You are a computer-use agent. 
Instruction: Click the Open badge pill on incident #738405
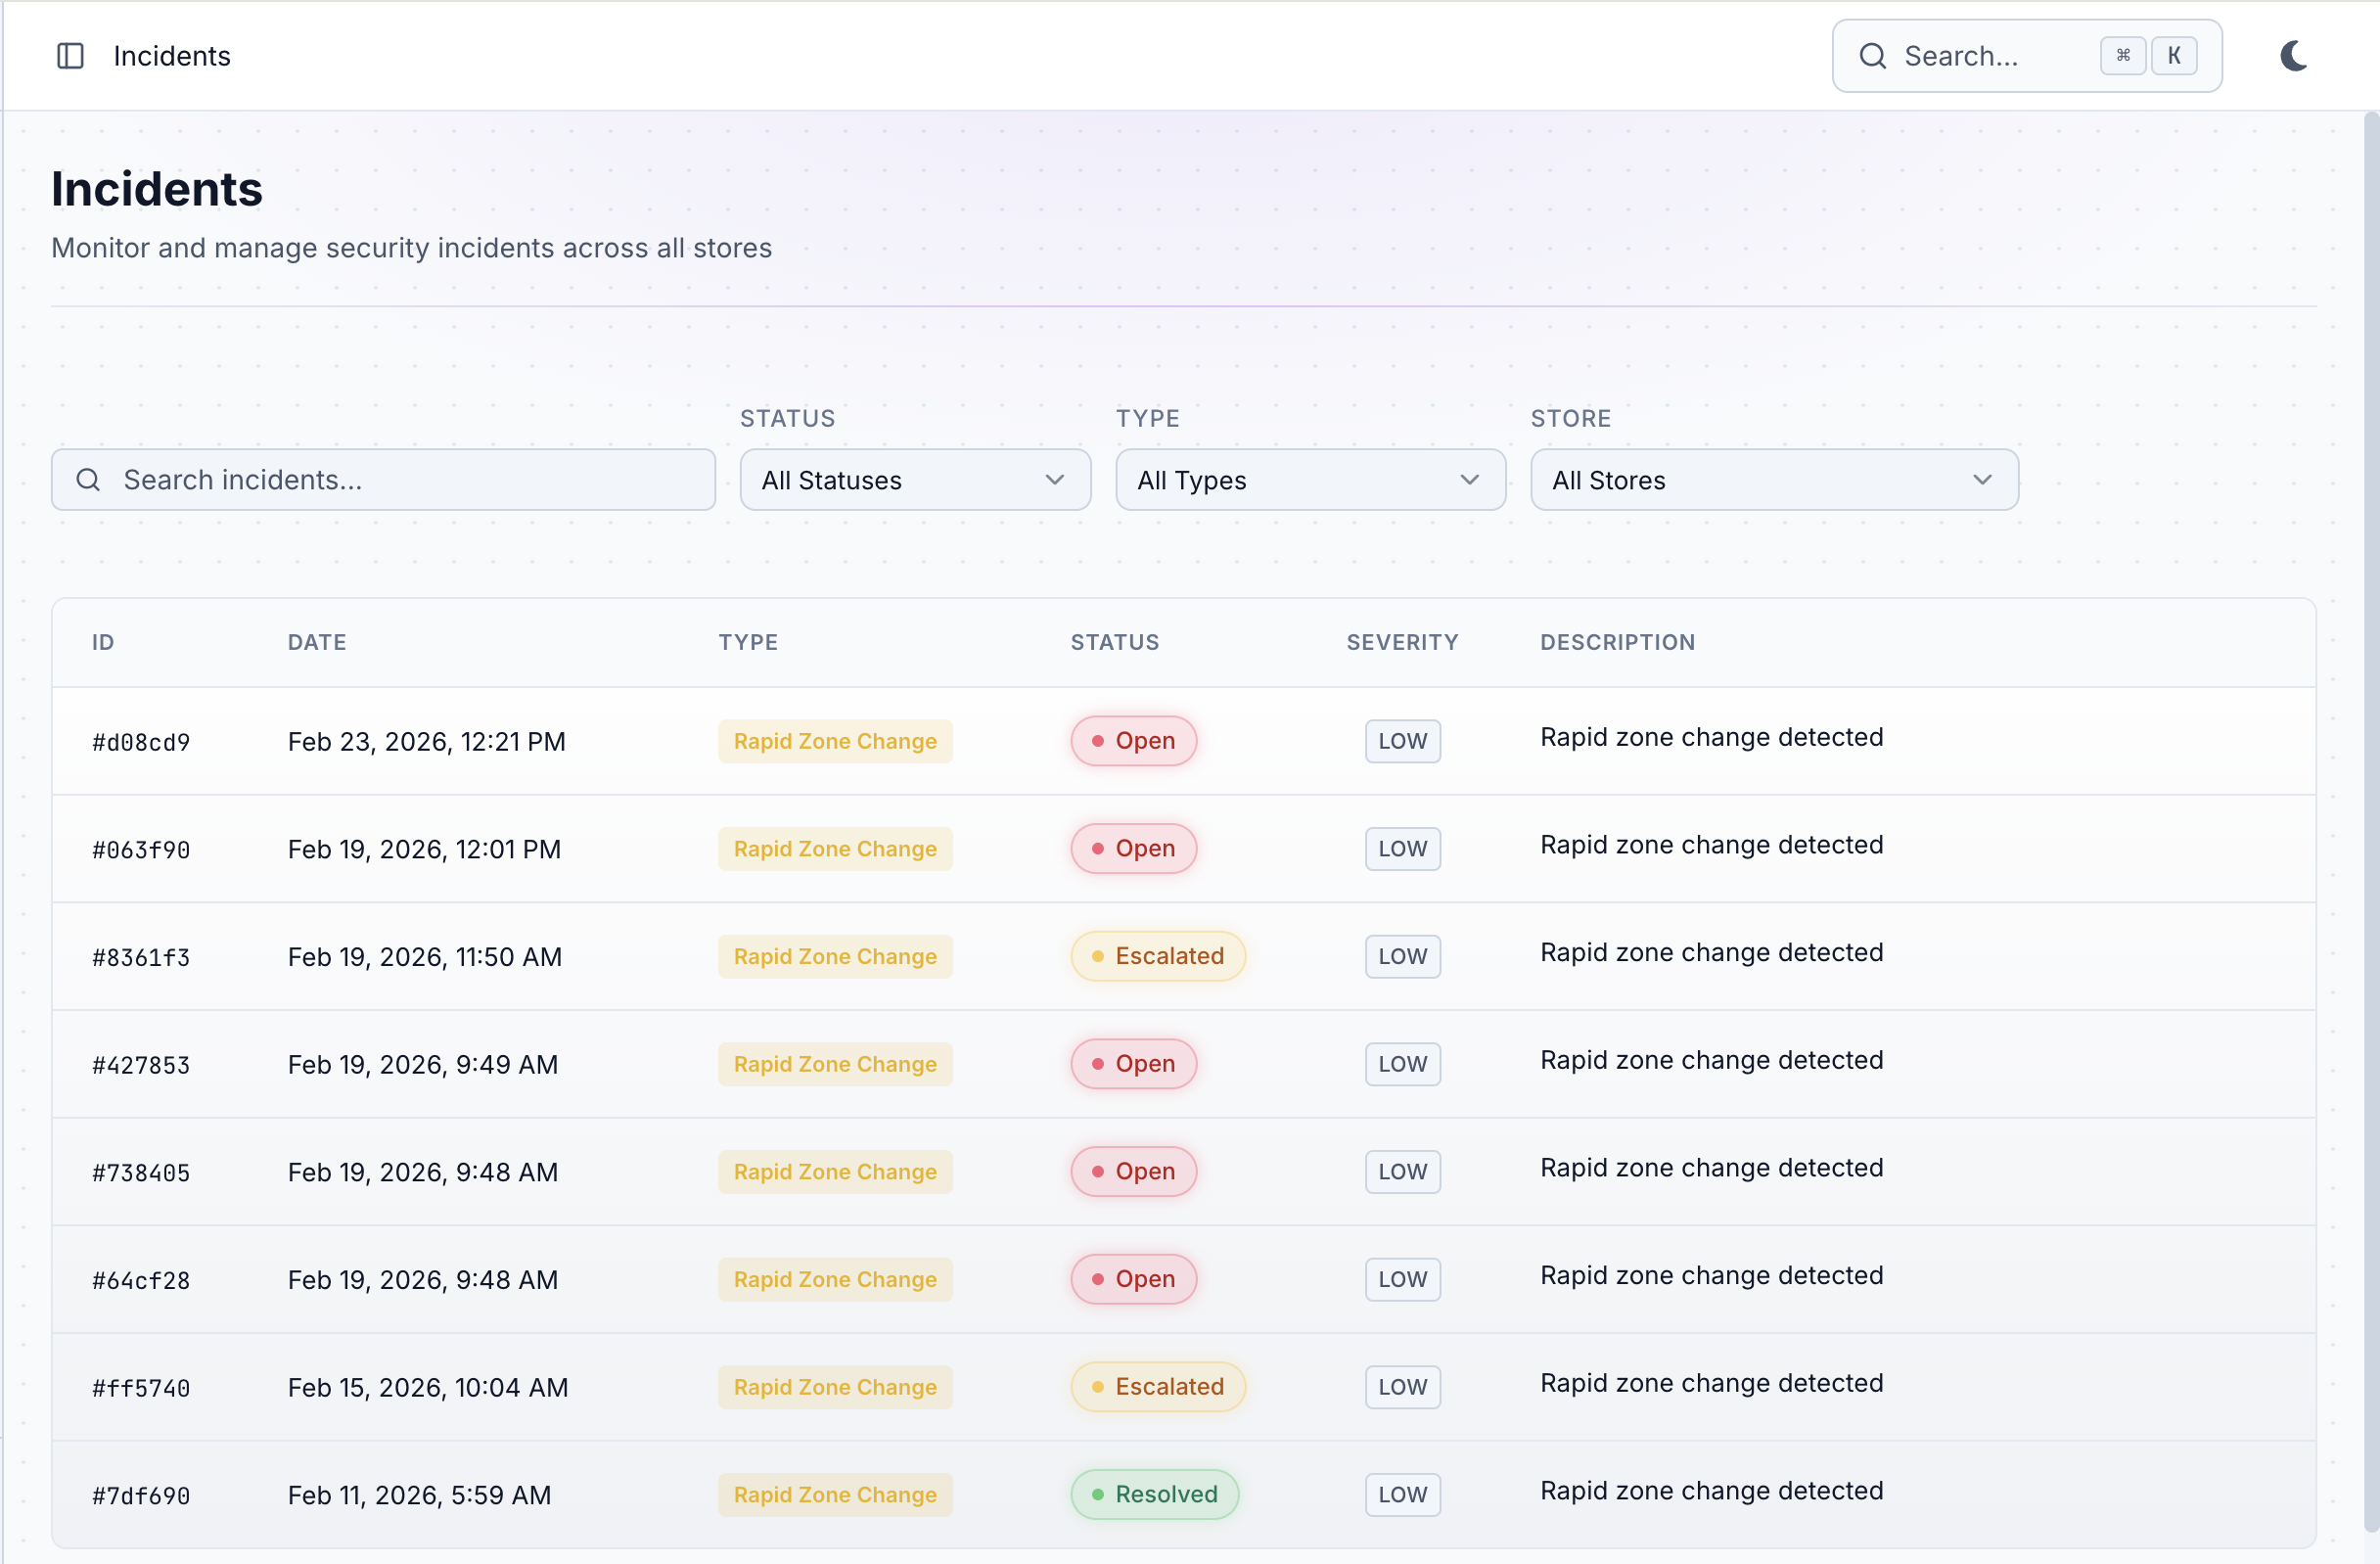point(1132,1171)
